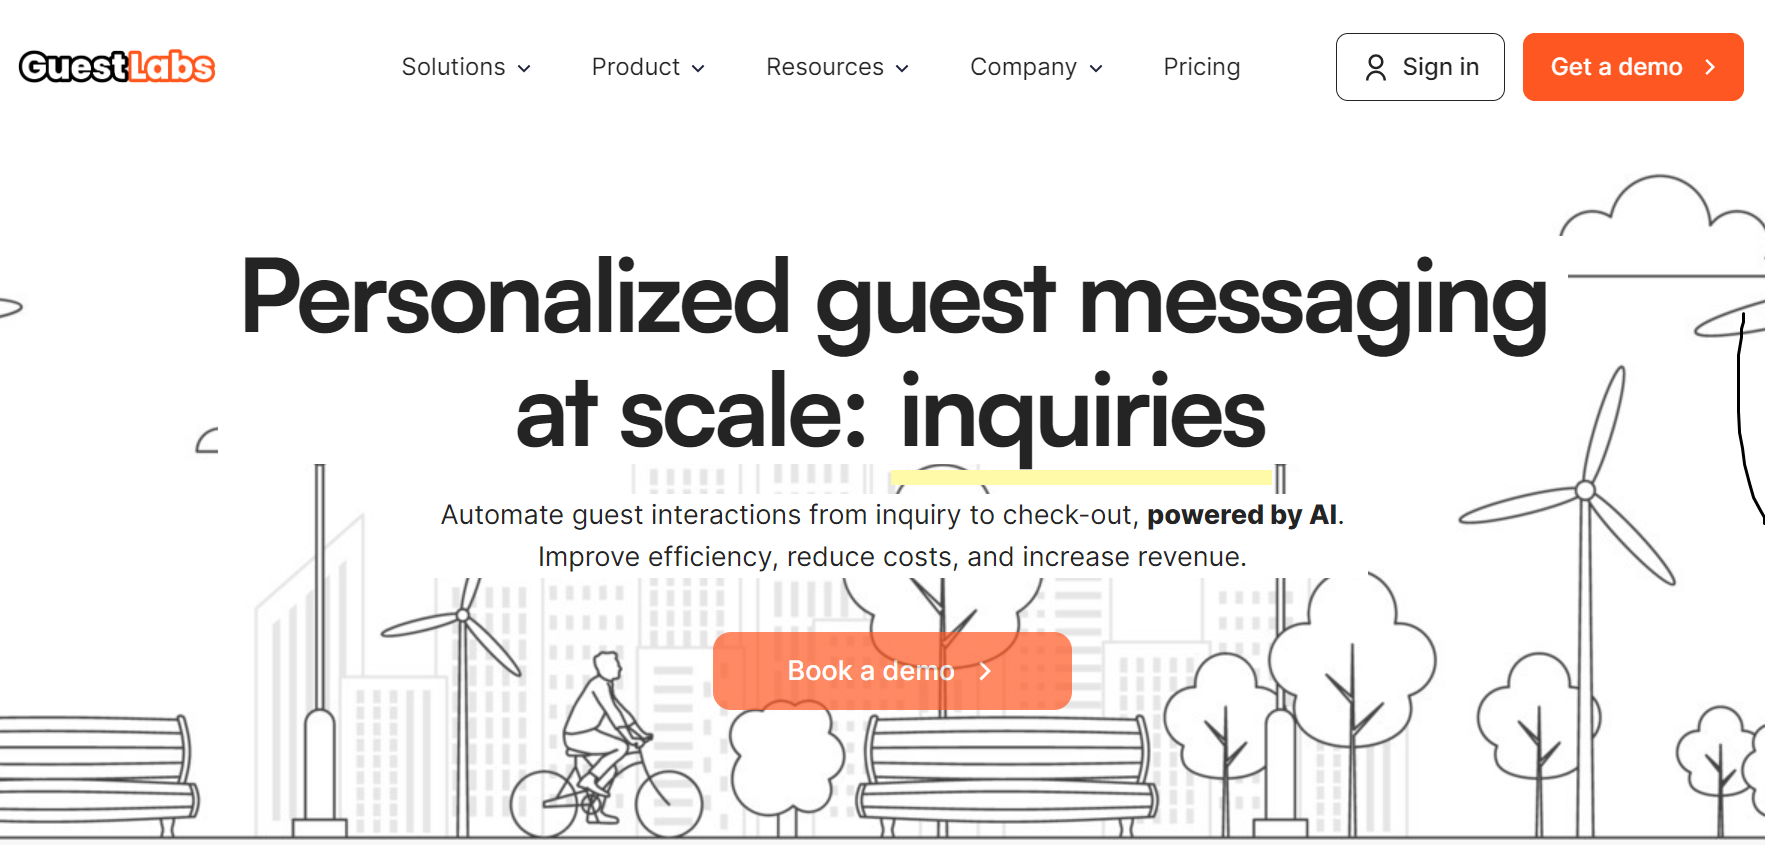Open the Solutions menu label
This screenshot has height=845, width=1765.
tap(453, 67)
